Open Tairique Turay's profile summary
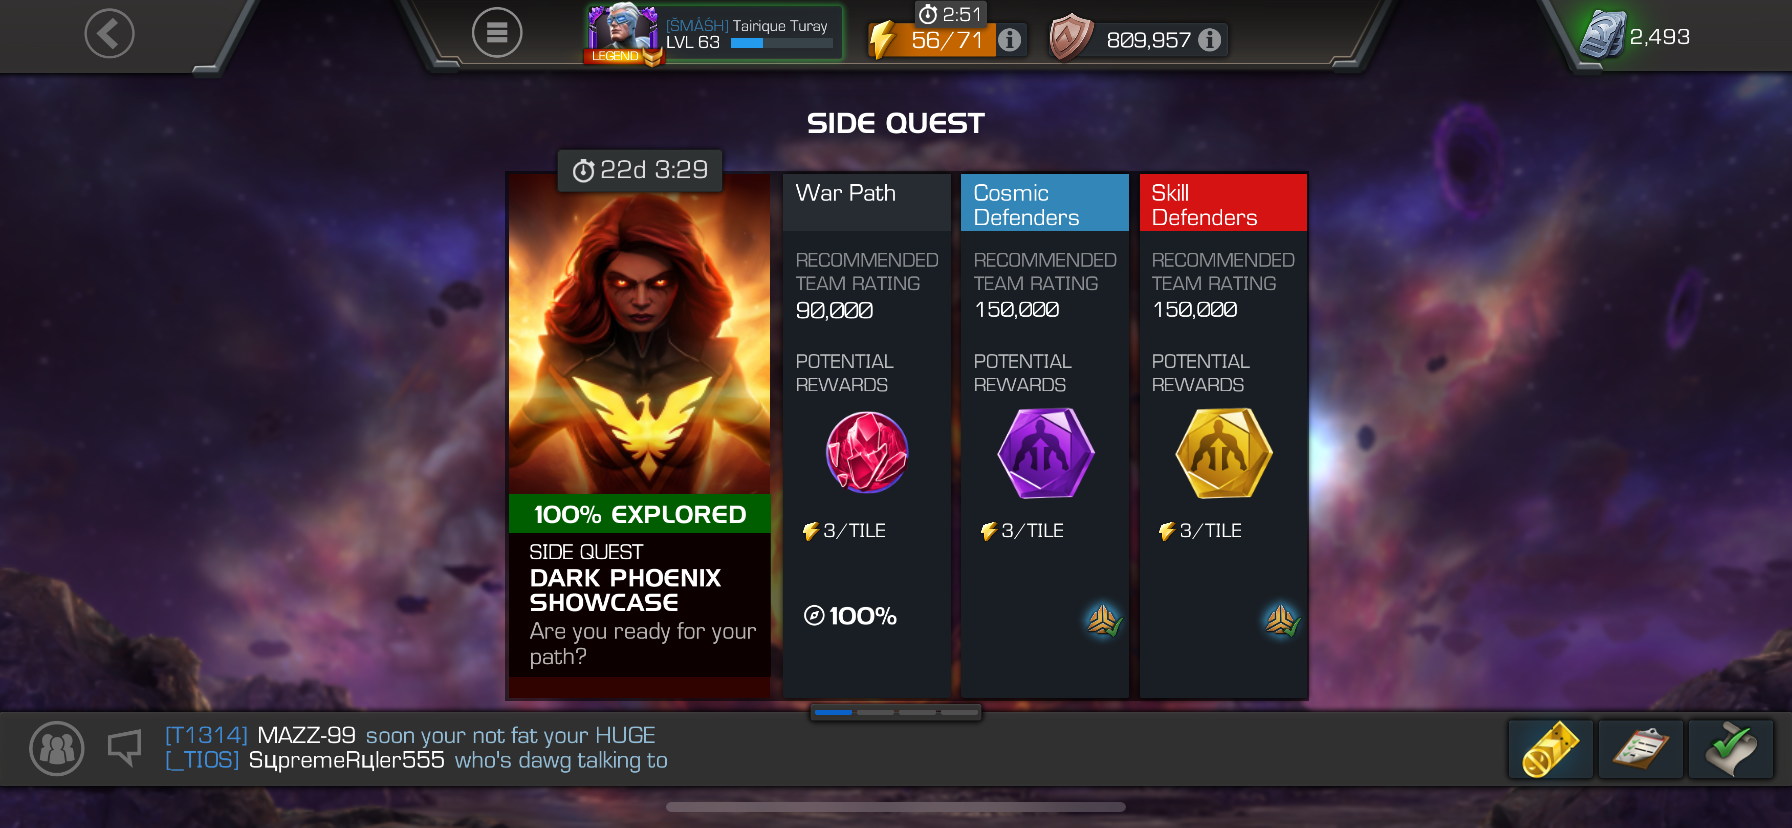1792x828 pixels. [714, 33]
